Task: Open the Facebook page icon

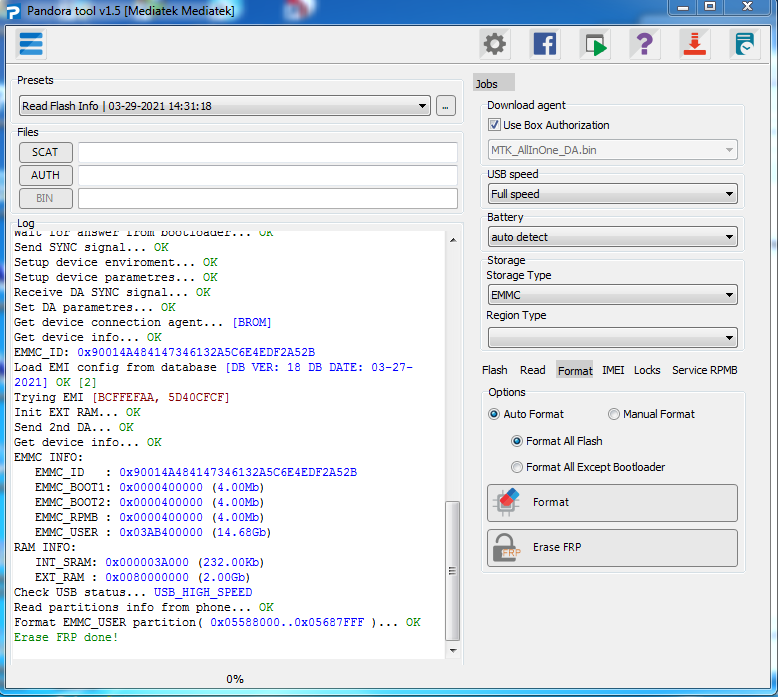Action: (545, 44)
